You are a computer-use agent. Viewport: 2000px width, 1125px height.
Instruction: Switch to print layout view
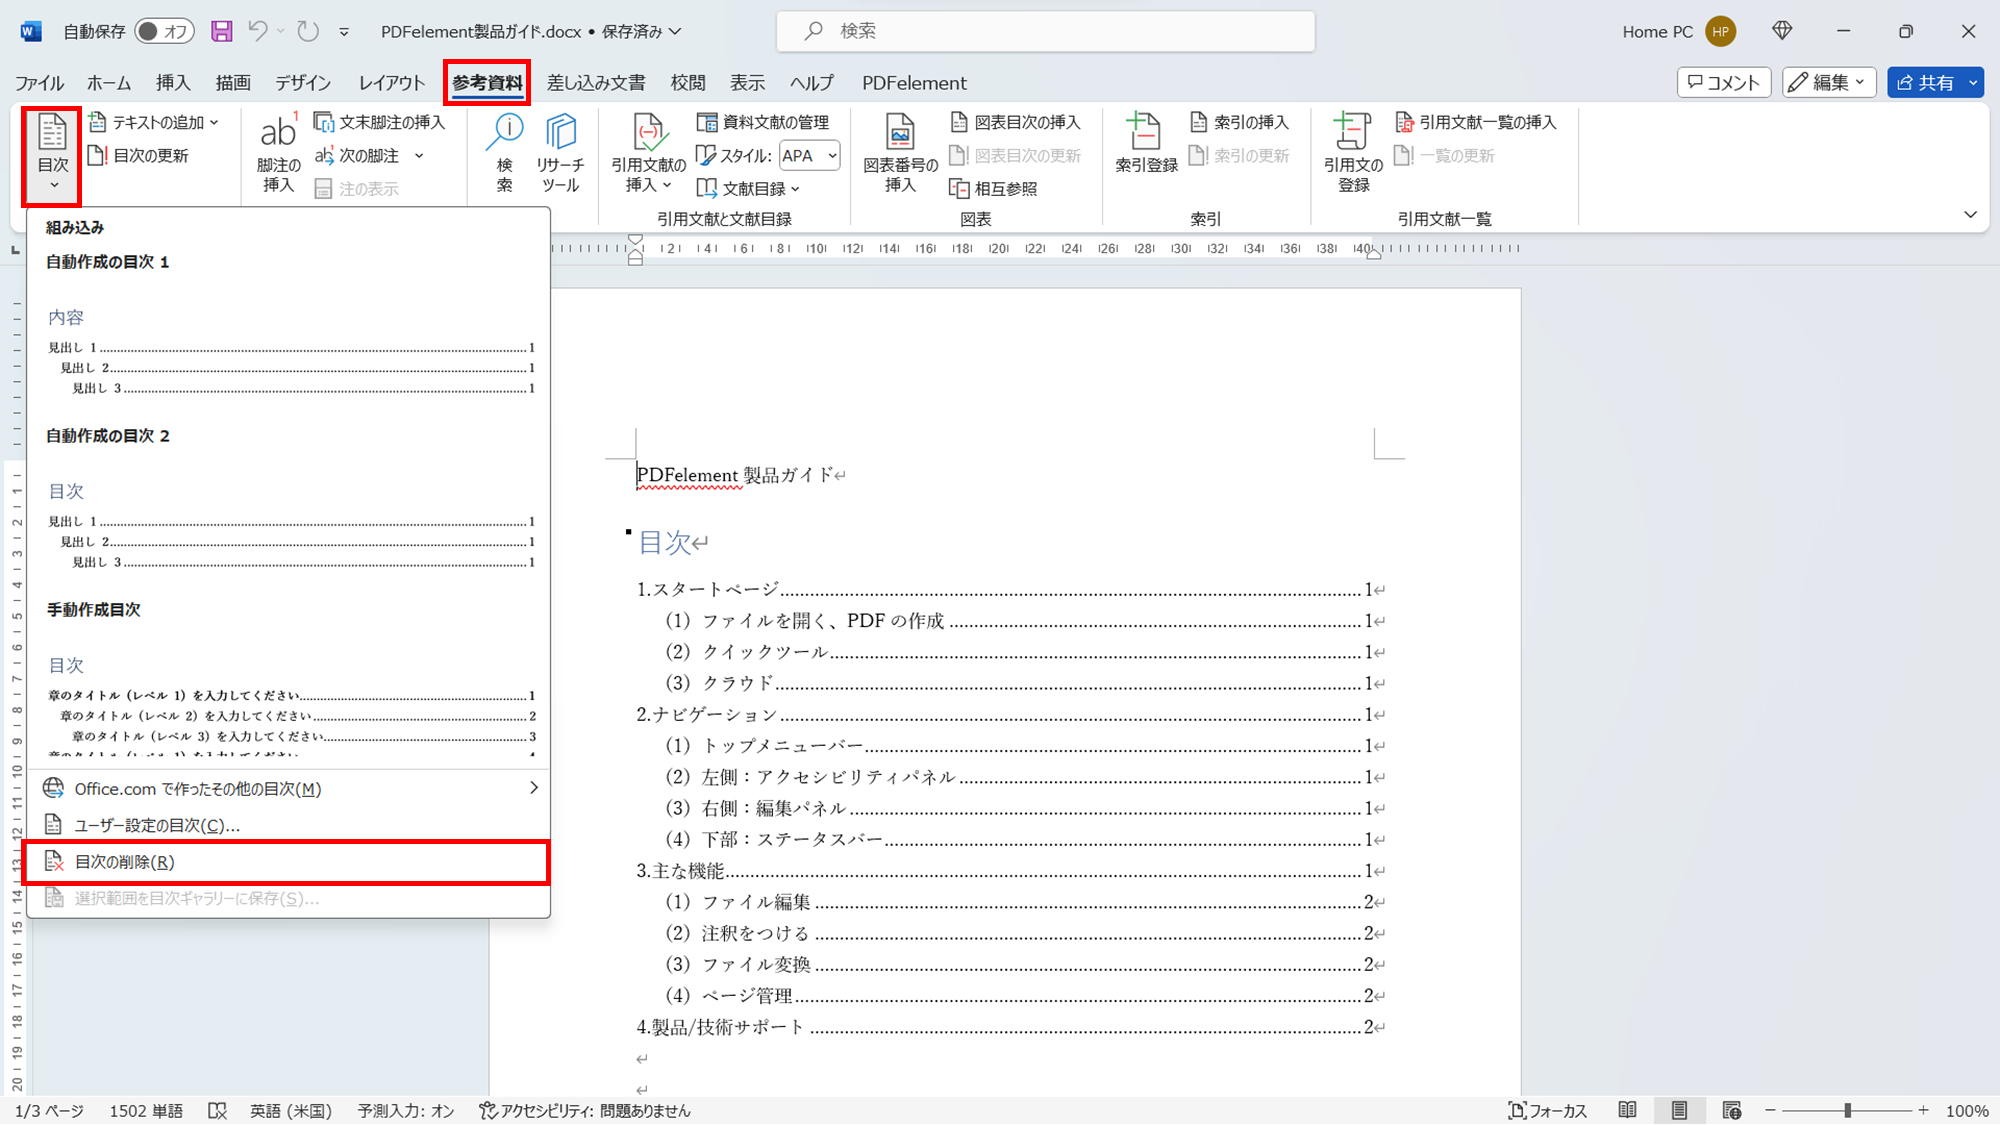(1679, 1110)
